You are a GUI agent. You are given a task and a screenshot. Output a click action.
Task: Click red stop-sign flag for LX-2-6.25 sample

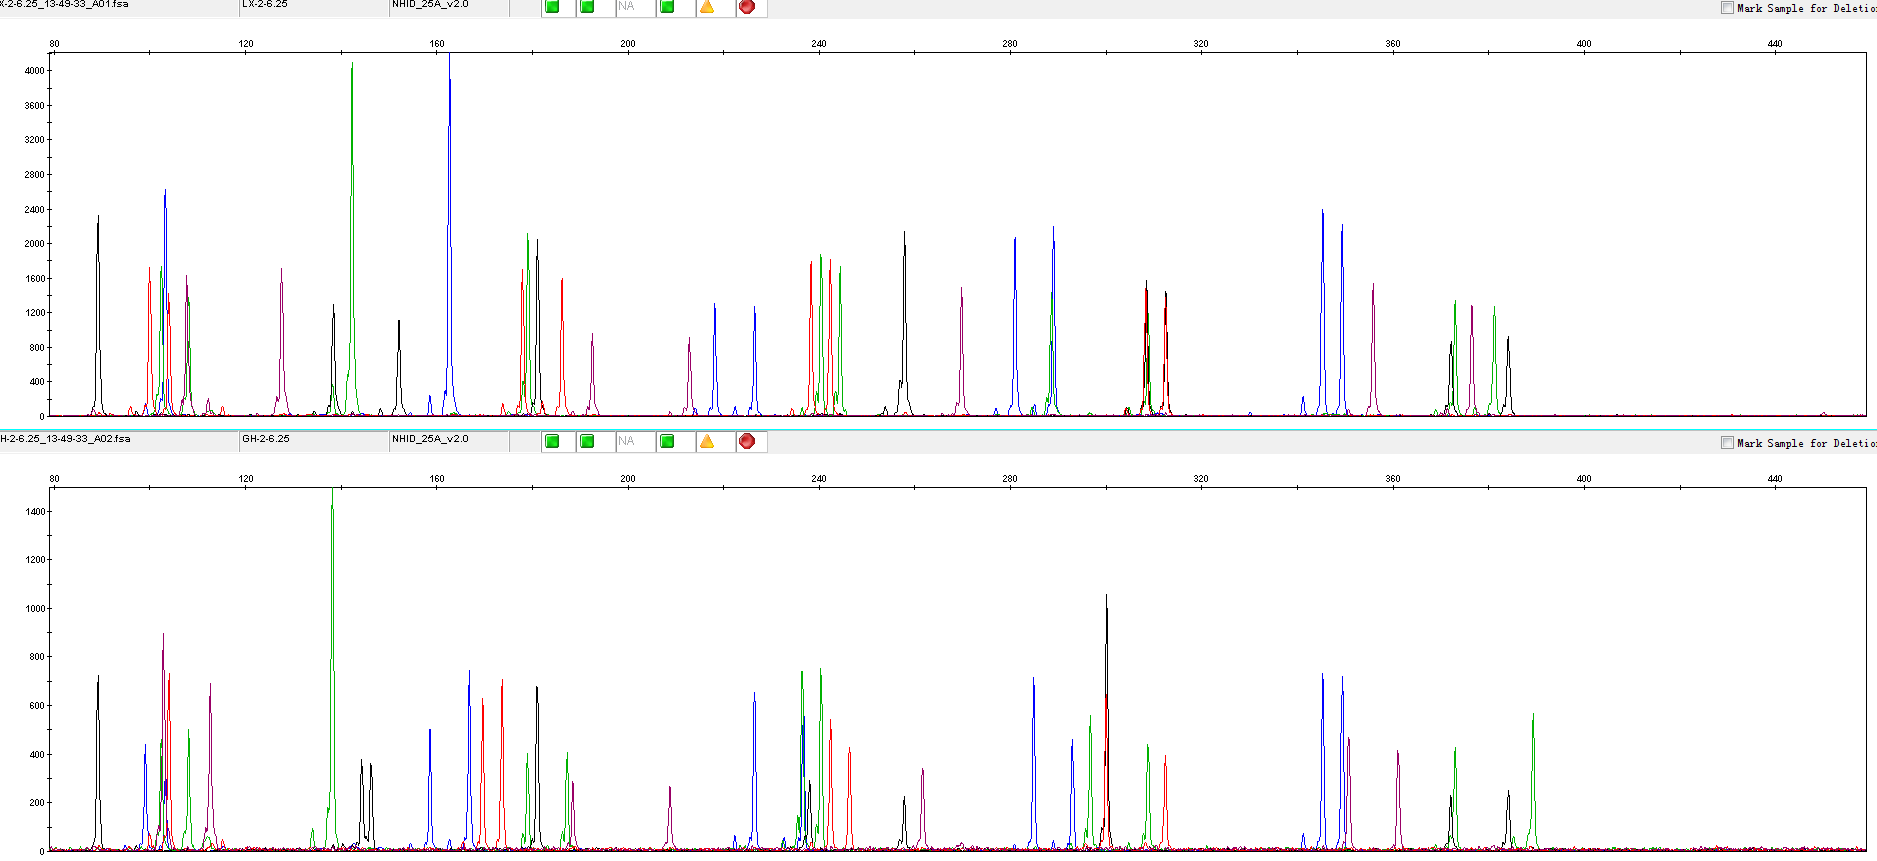pos(747,7)
